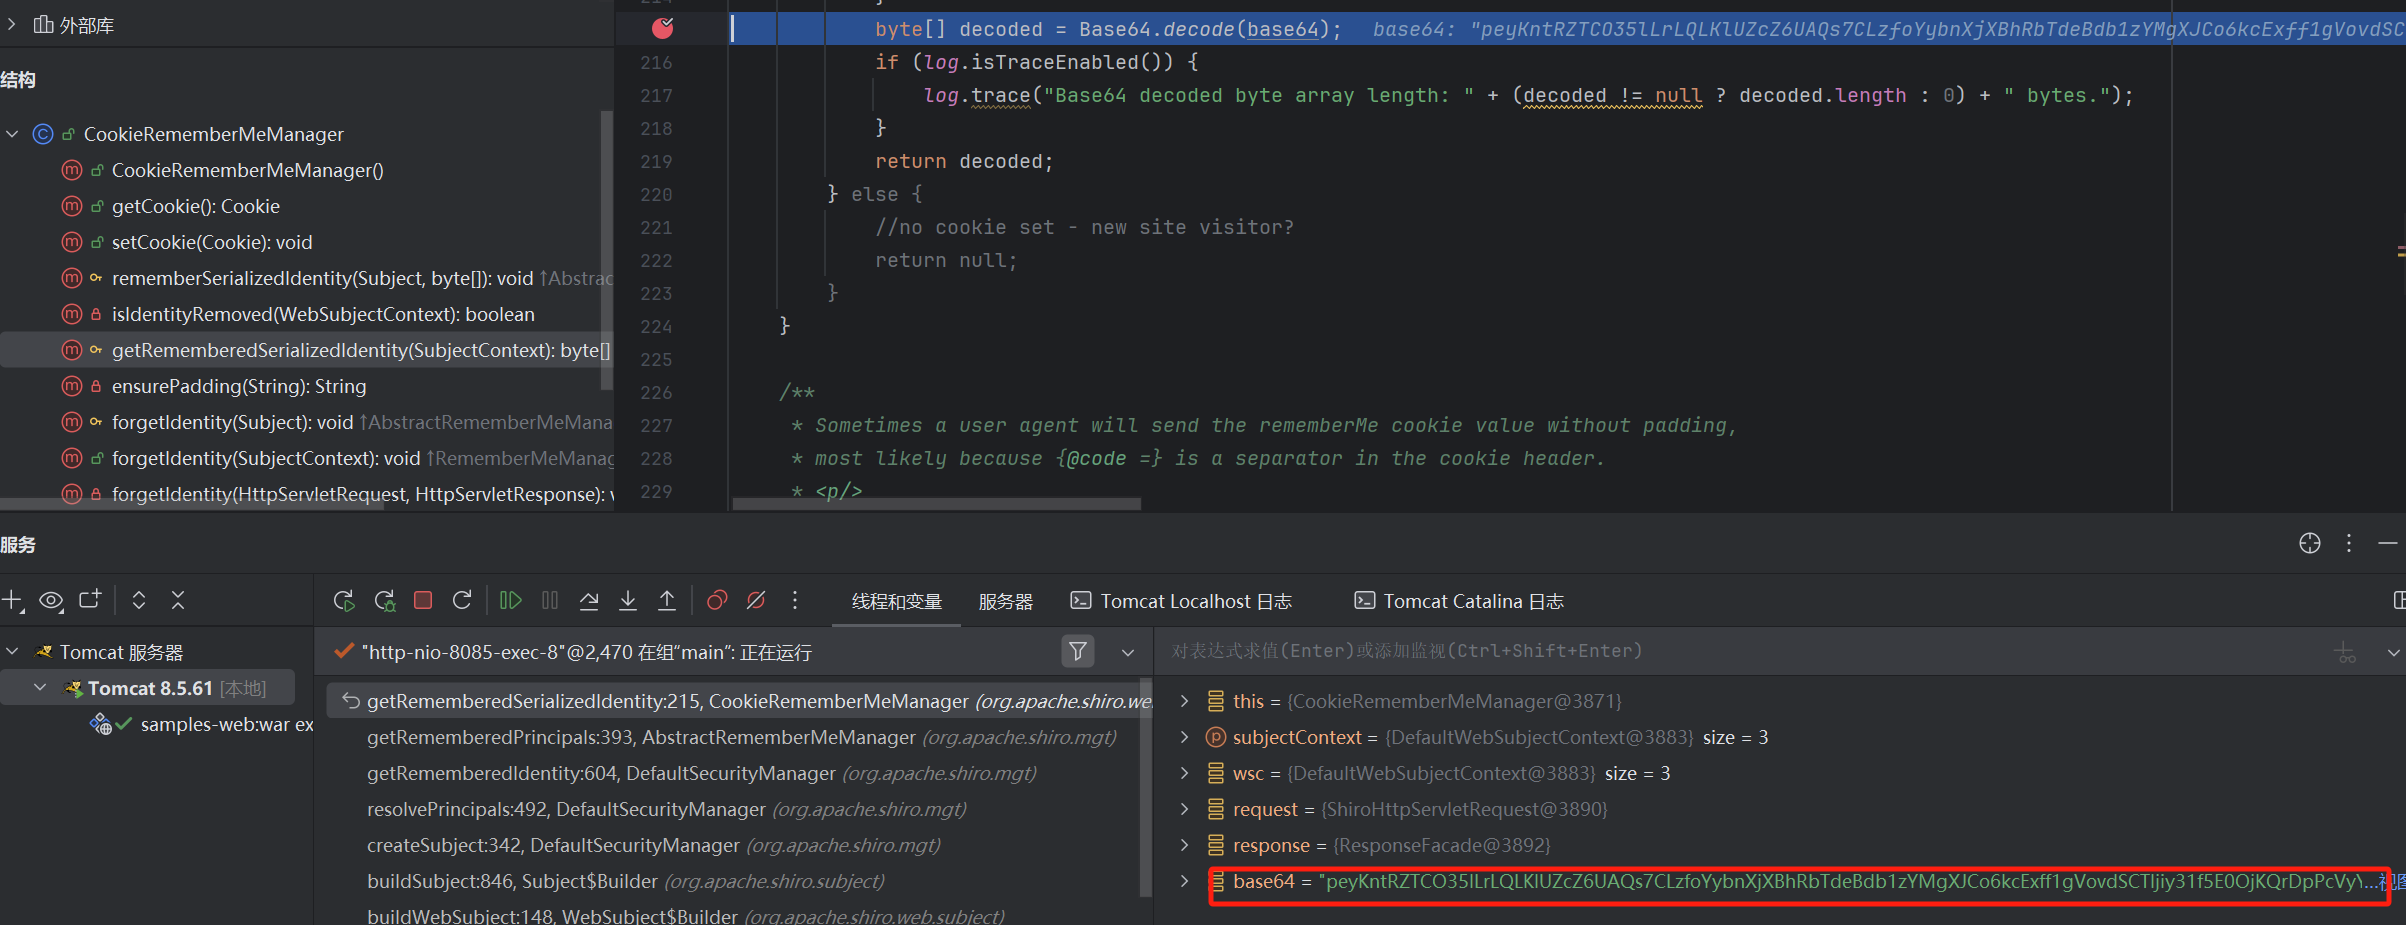Click the Rerun in debug mode icon
This screenshot has height=925, width=2406.
(384, 600)
